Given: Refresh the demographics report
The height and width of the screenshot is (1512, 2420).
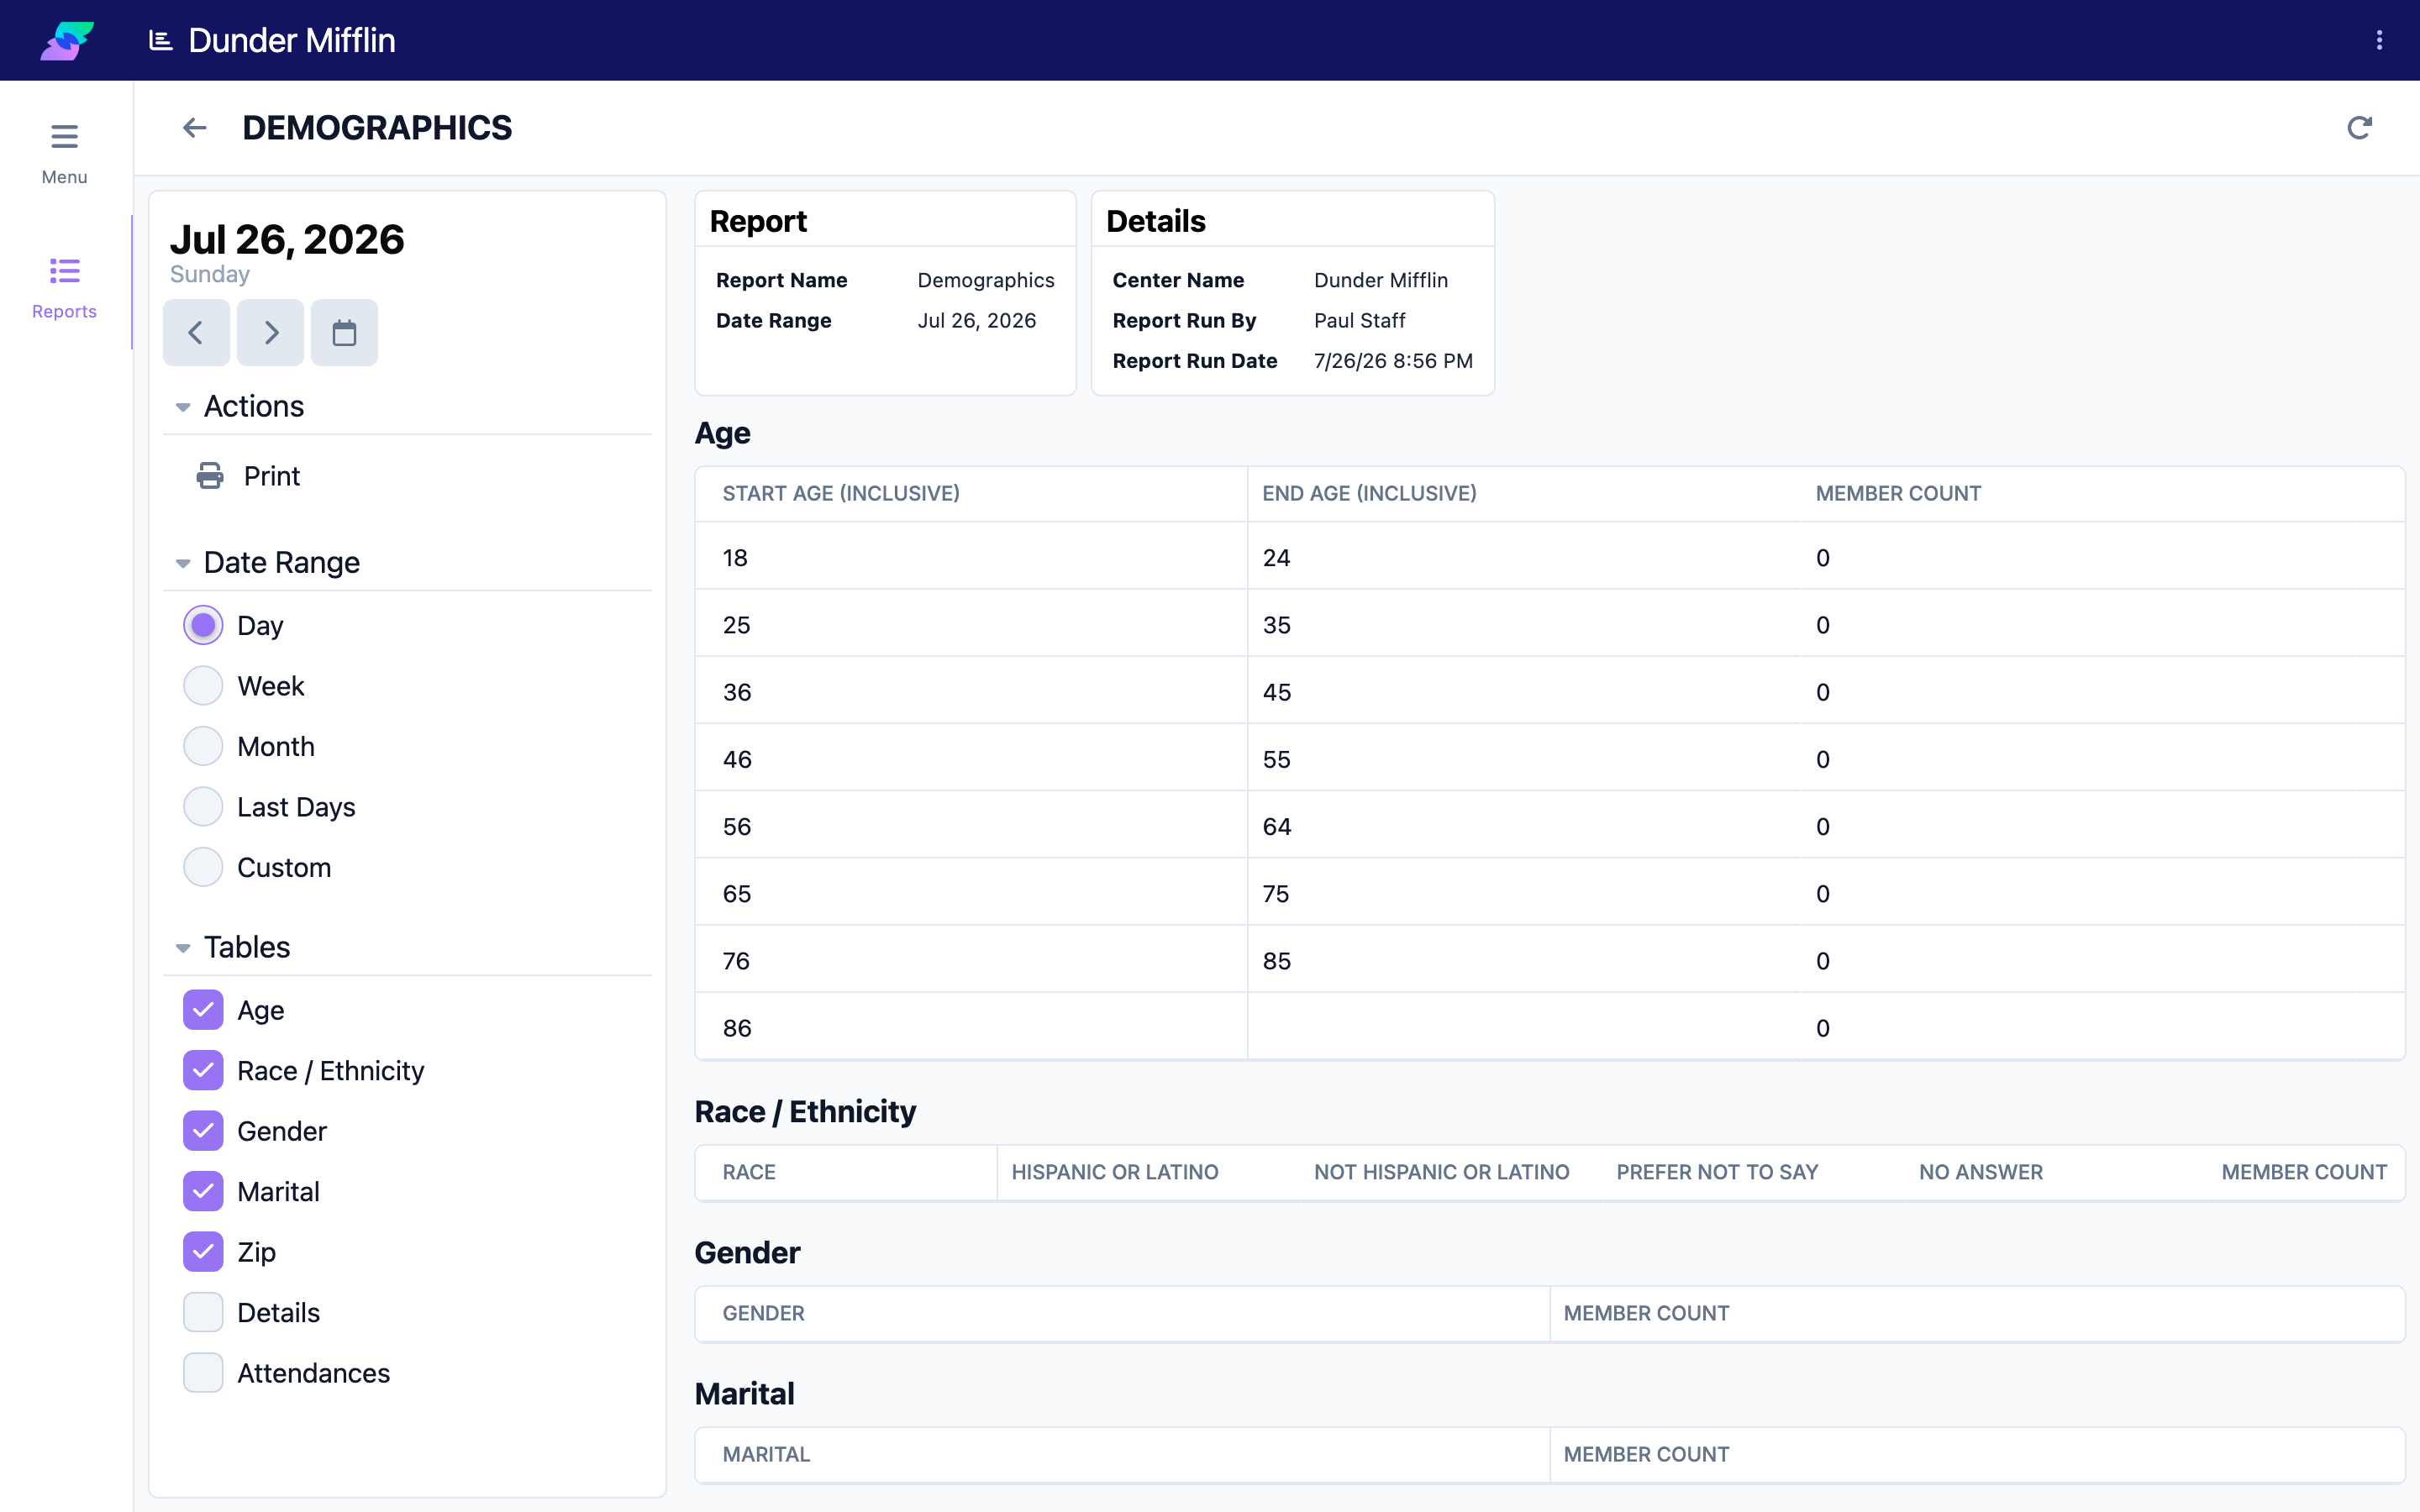Looking at the screenshot, I should pyautogui.click(x=2359, y=128).
